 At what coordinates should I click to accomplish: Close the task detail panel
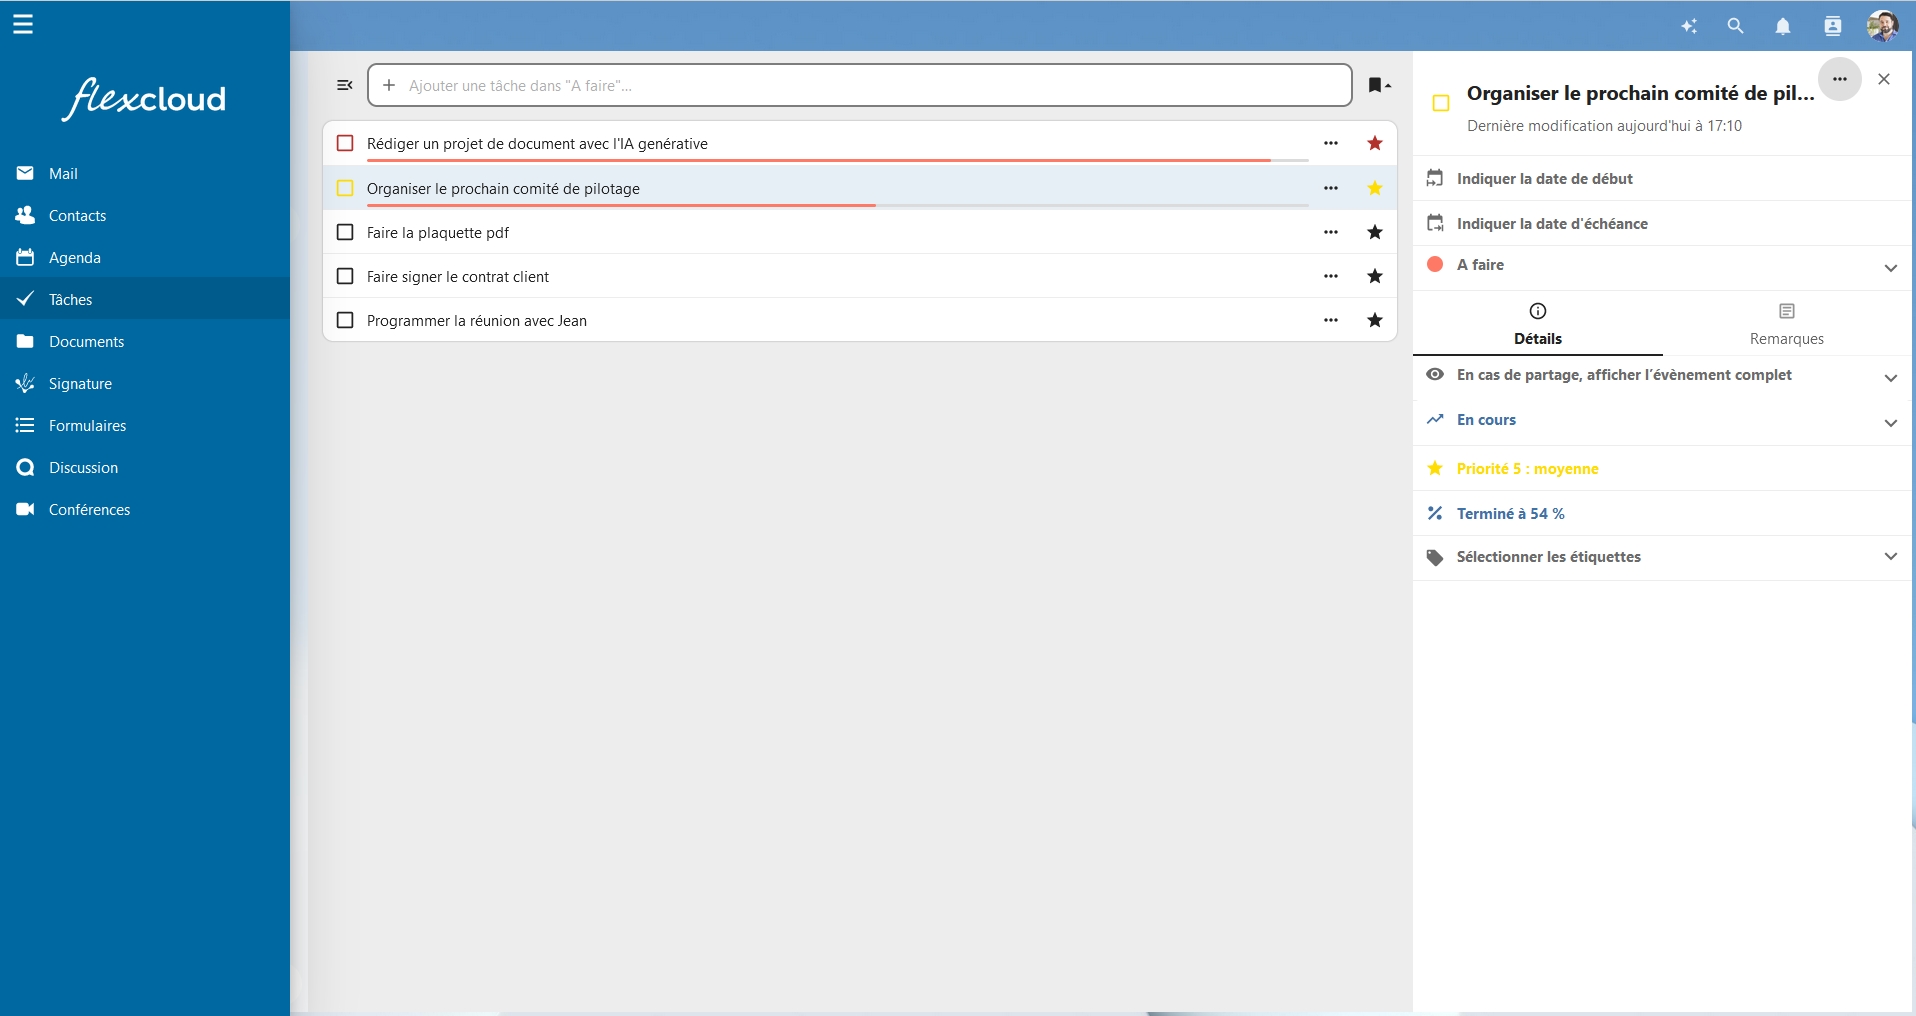pyautogui.click(x=1884, y=79)
